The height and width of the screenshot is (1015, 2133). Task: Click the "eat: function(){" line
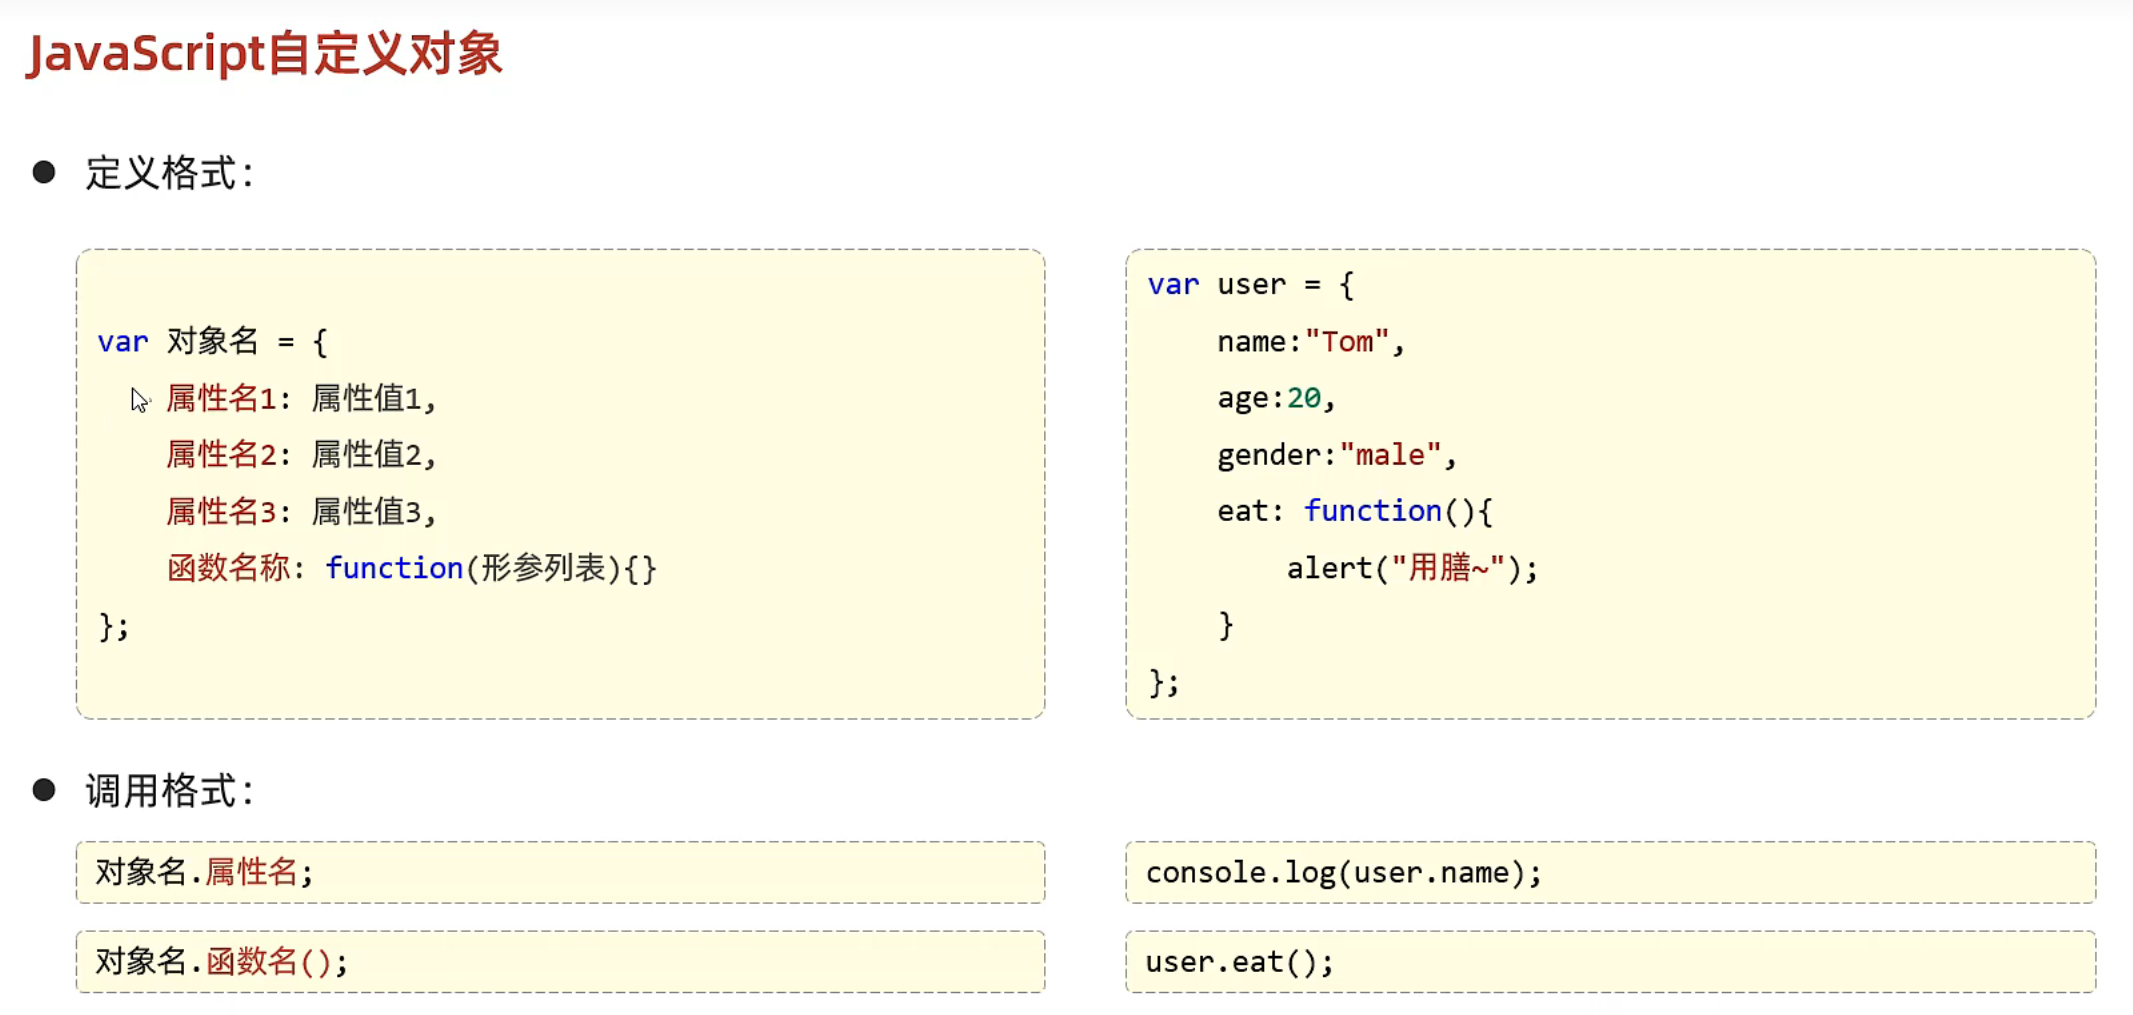[x=1355, y=511]
